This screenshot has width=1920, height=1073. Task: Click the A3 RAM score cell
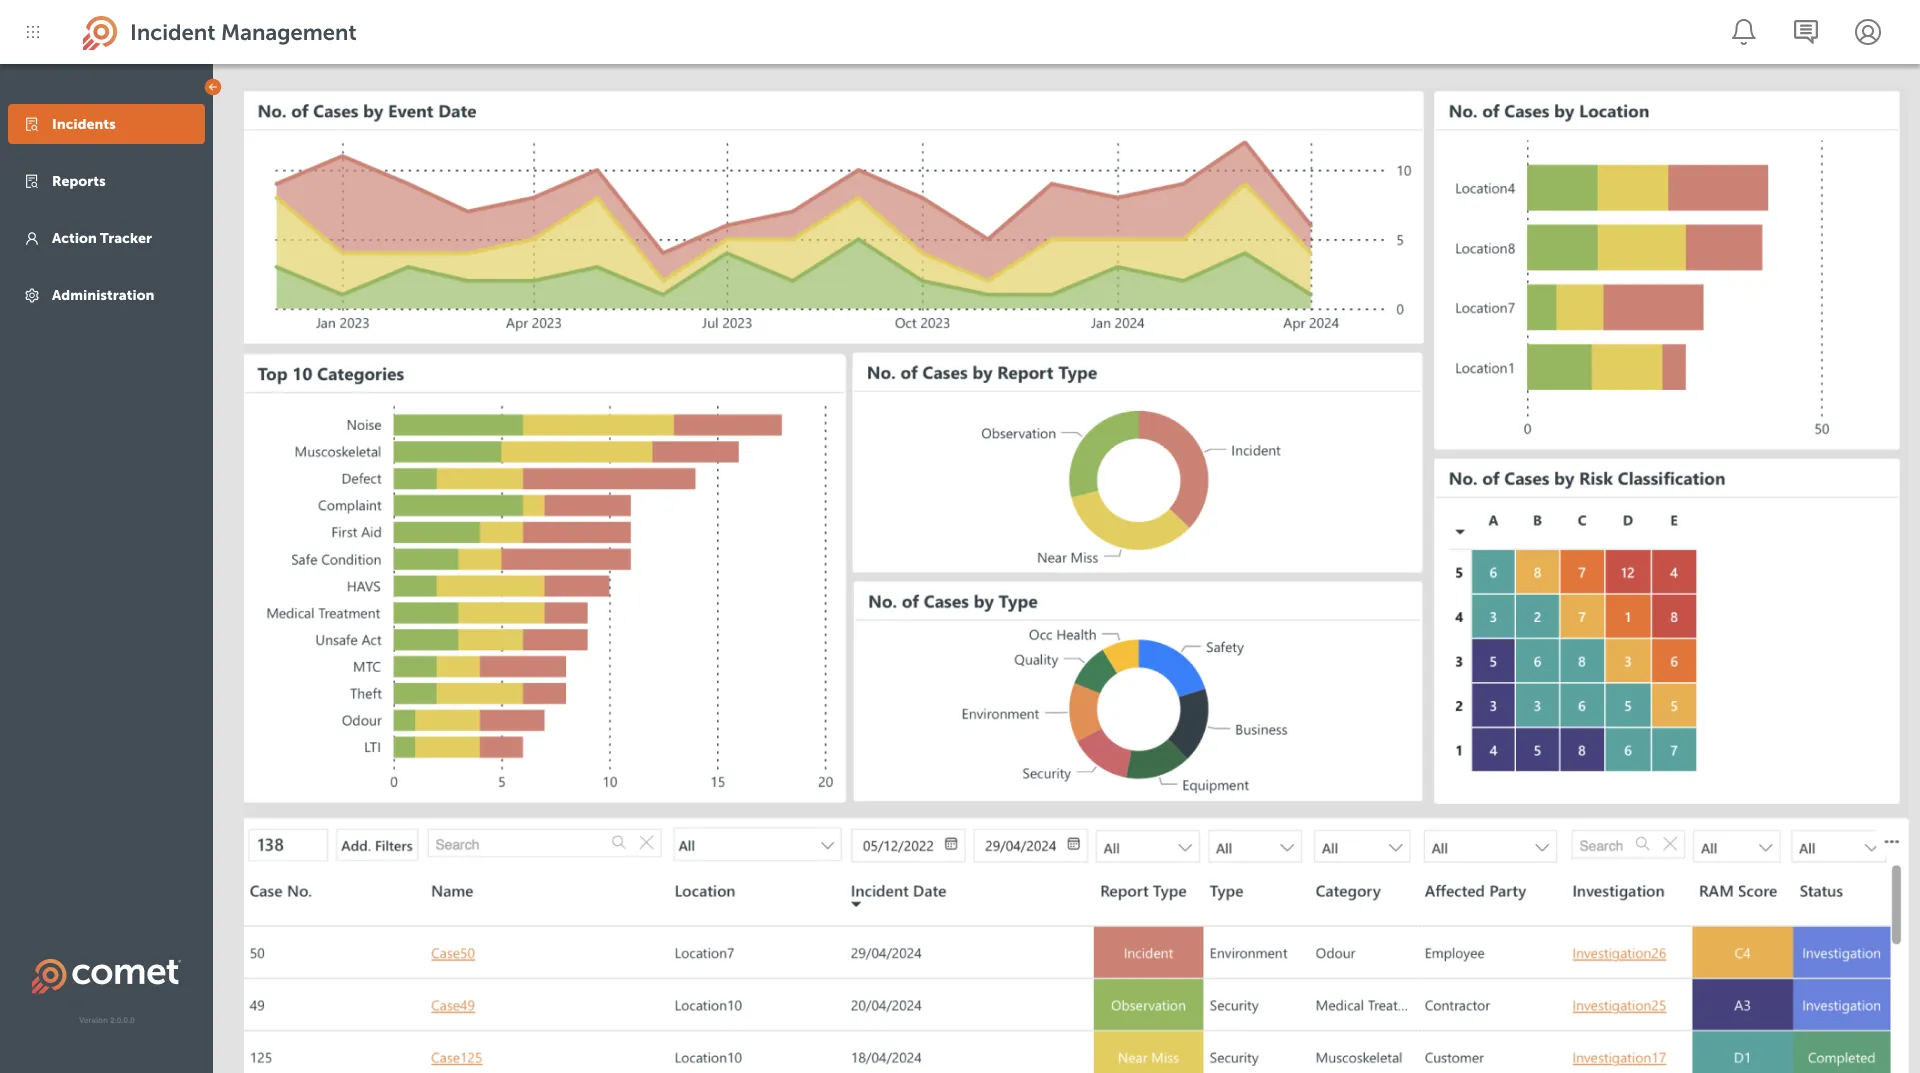click(x=1742, y=1005)
